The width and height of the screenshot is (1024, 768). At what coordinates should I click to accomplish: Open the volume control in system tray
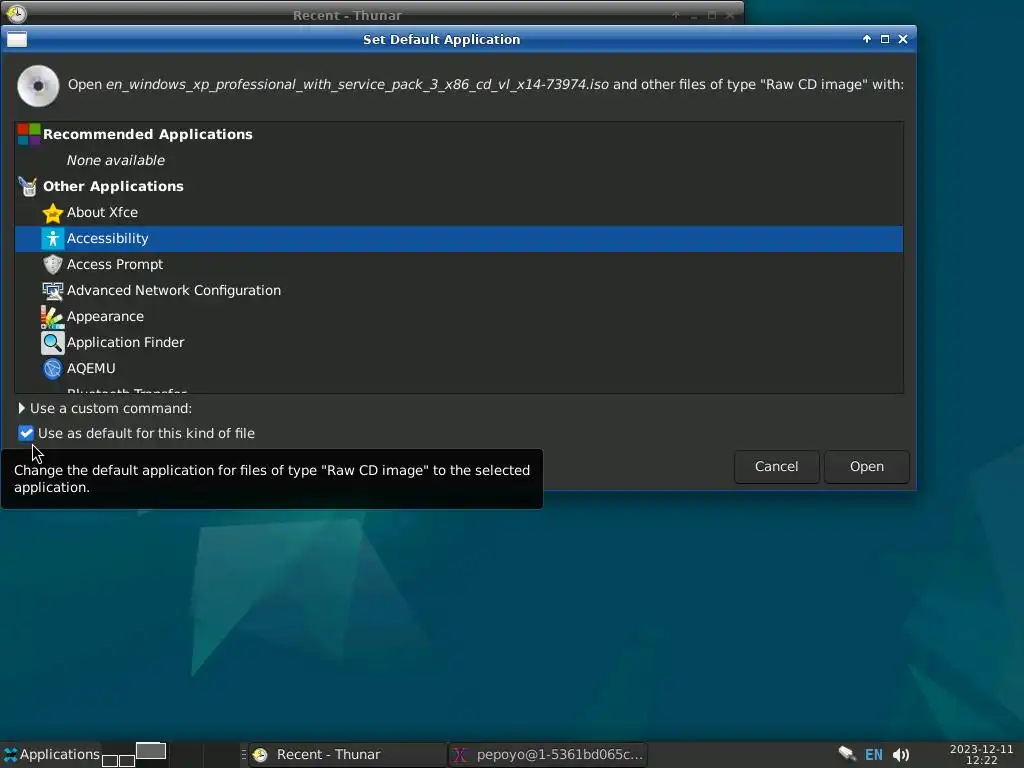(x=901, y=755)
